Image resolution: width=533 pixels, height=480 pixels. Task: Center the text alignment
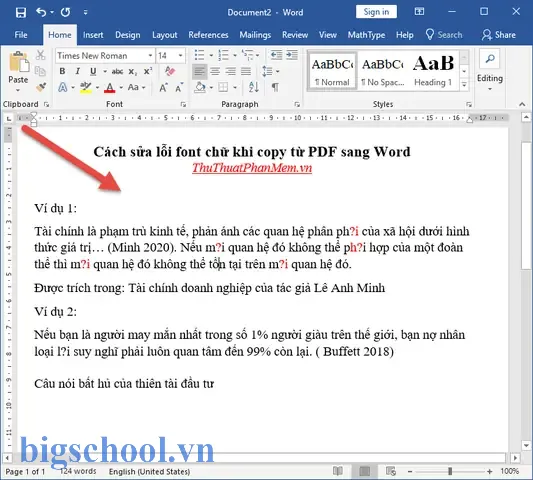[215, 71]
